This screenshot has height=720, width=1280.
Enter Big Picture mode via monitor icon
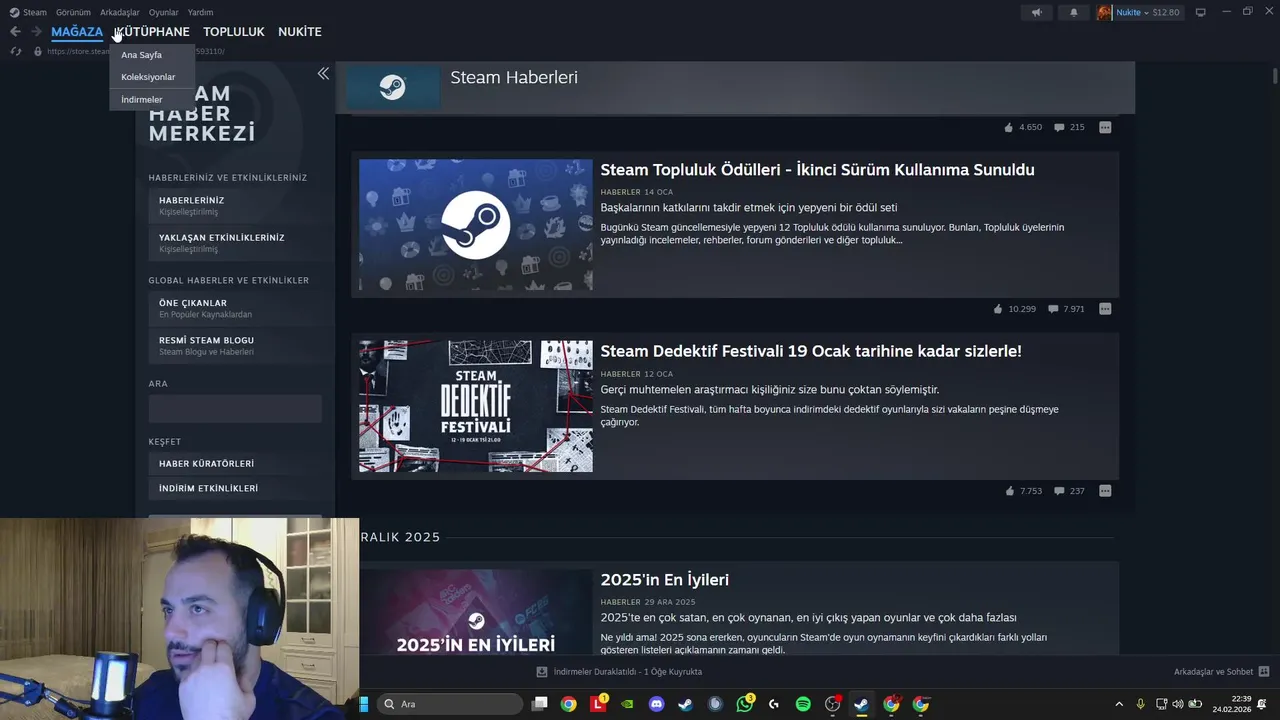pos(1201,12)
